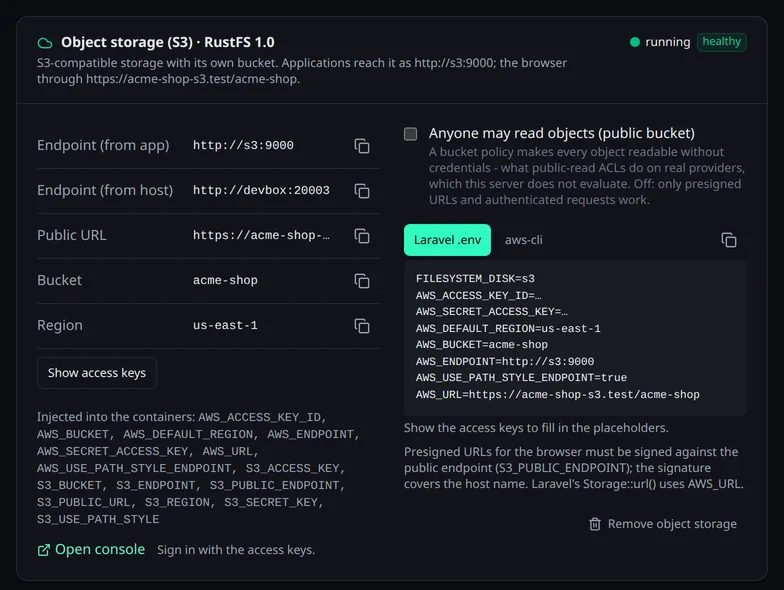784x590 pixels.
Task: Click the S3_USE_PATH_STYLE variable name
Action: [x=98, y=520]
